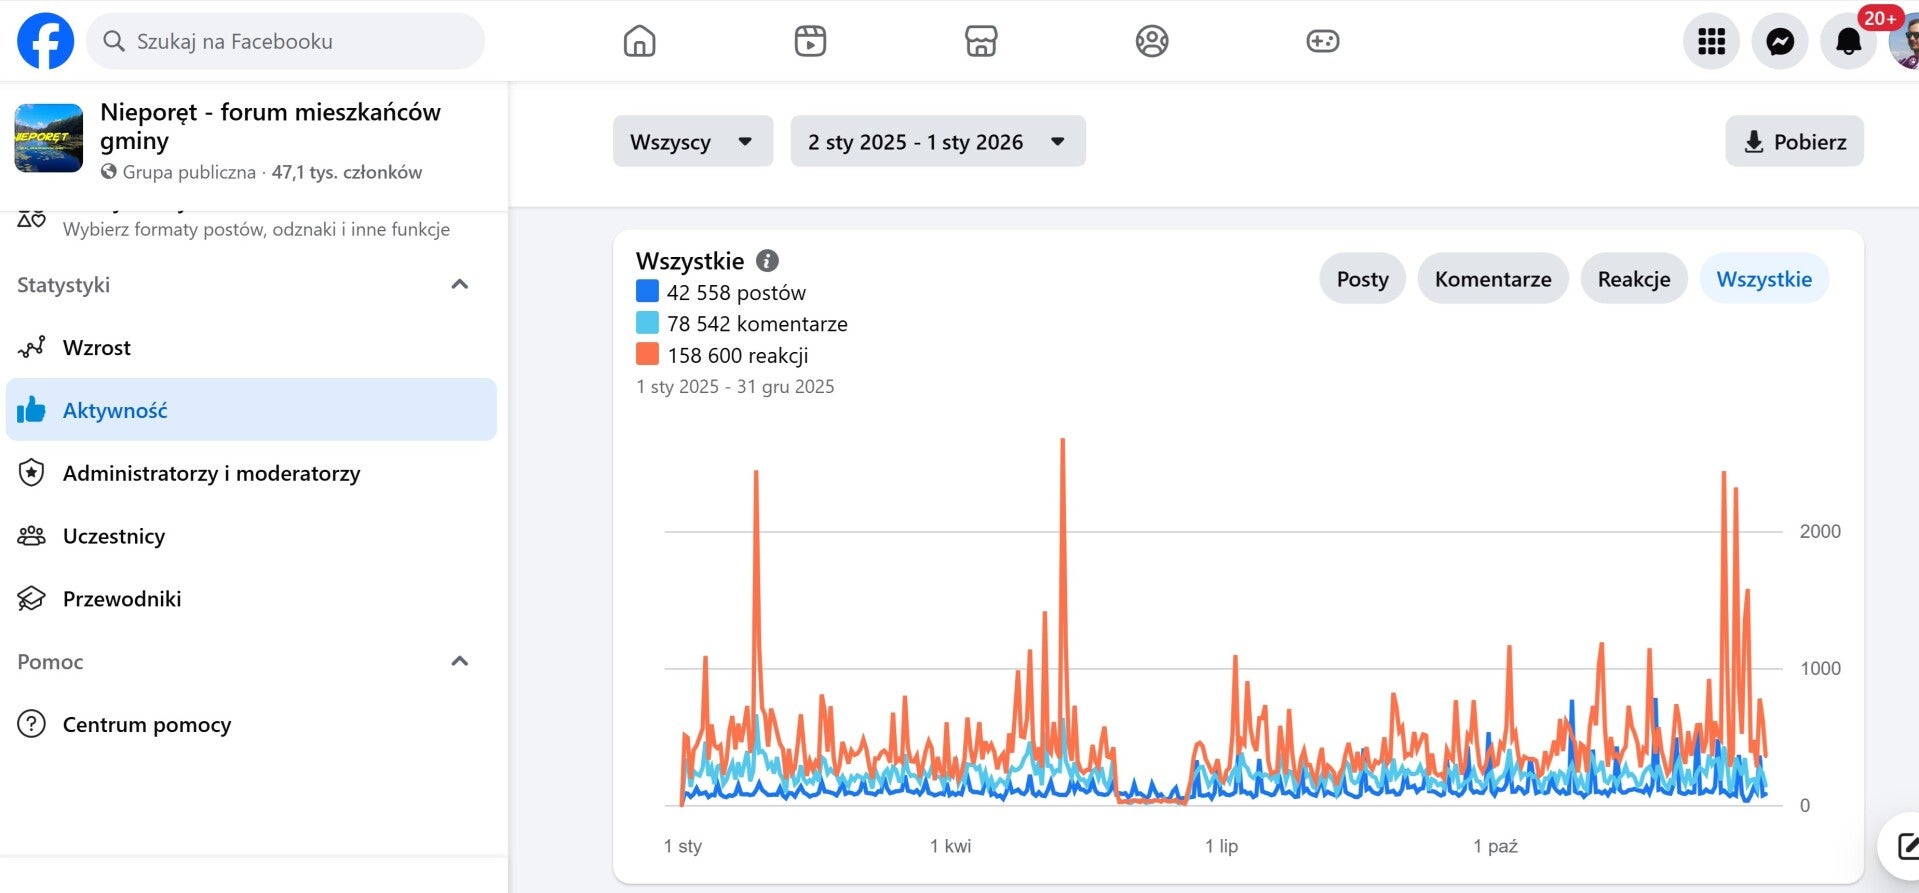Toggle the Komentarze chart filter
The image size is (1919, 893).
coord(1492,279)
